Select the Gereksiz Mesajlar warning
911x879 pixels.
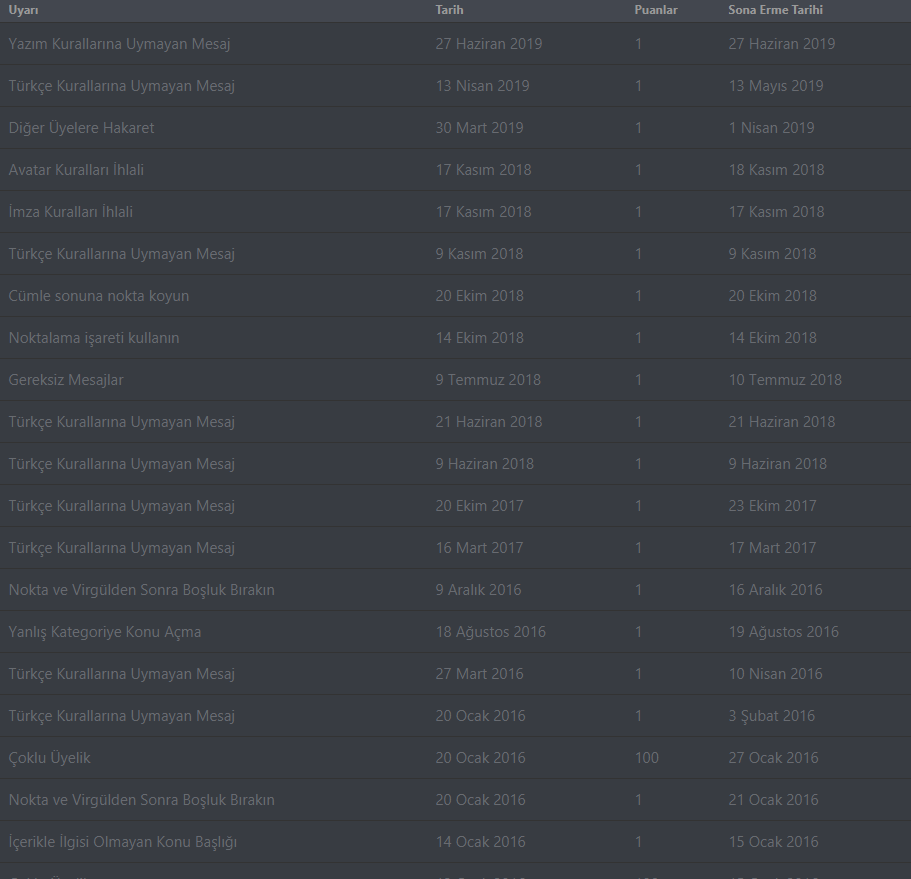coord(66,380)
